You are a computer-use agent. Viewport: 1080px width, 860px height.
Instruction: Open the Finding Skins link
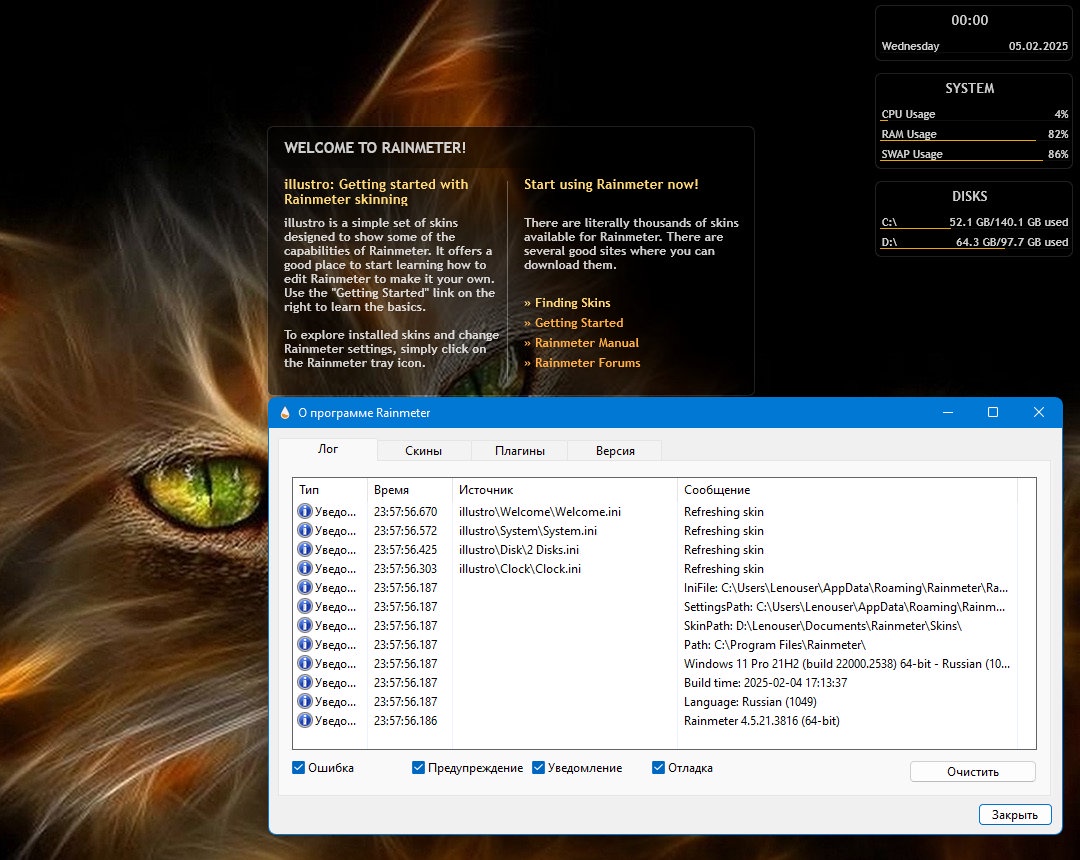[572, 303]
